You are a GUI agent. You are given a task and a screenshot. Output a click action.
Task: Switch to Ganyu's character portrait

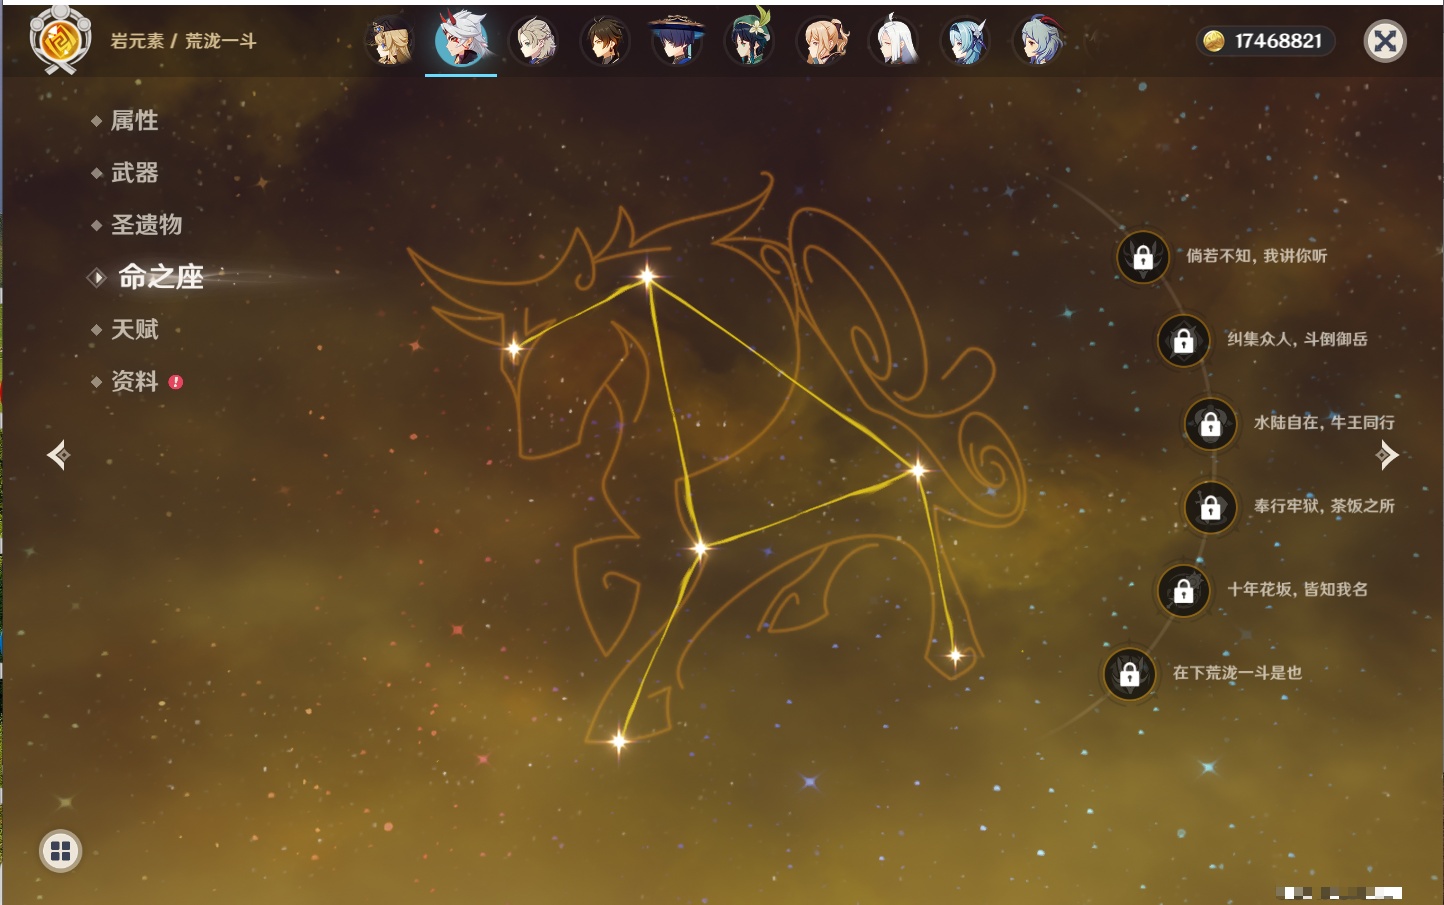coord(1038,41)
